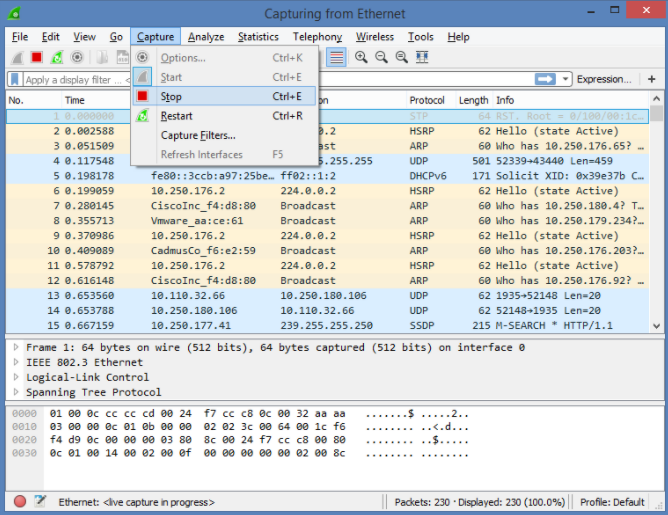This screenshot has width=668, height=515.
Task: Select Stop in the Capture menu
Action: point(225,96)
